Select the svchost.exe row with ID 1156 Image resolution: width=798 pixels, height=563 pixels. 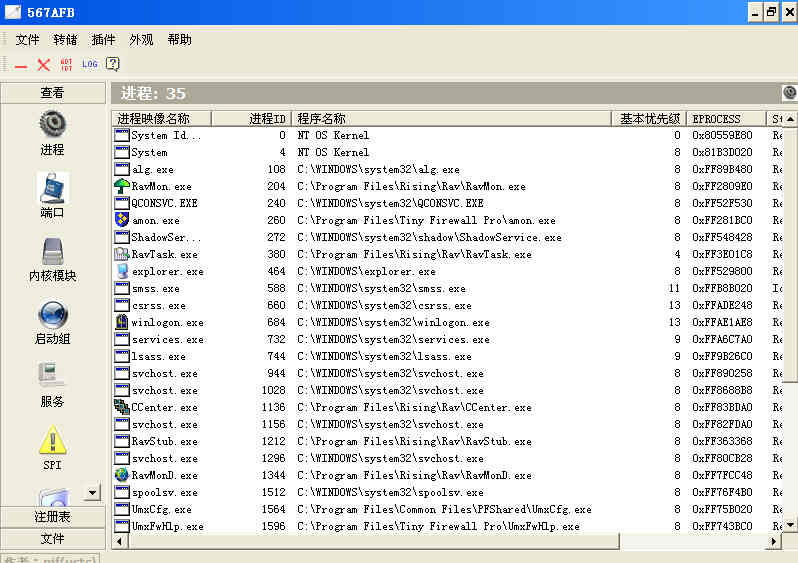(x=447, y=424)
